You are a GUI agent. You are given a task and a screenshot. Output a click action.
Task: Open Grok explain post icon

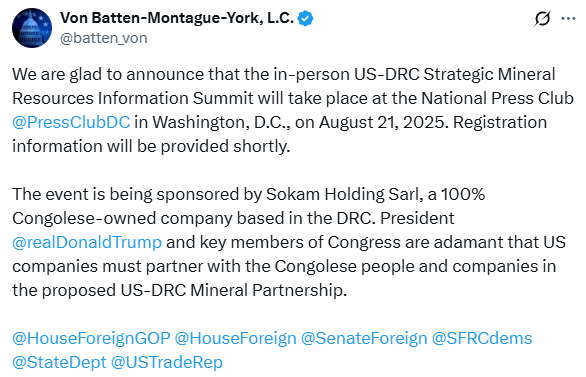pyautogui.click(x=542, y=18)
